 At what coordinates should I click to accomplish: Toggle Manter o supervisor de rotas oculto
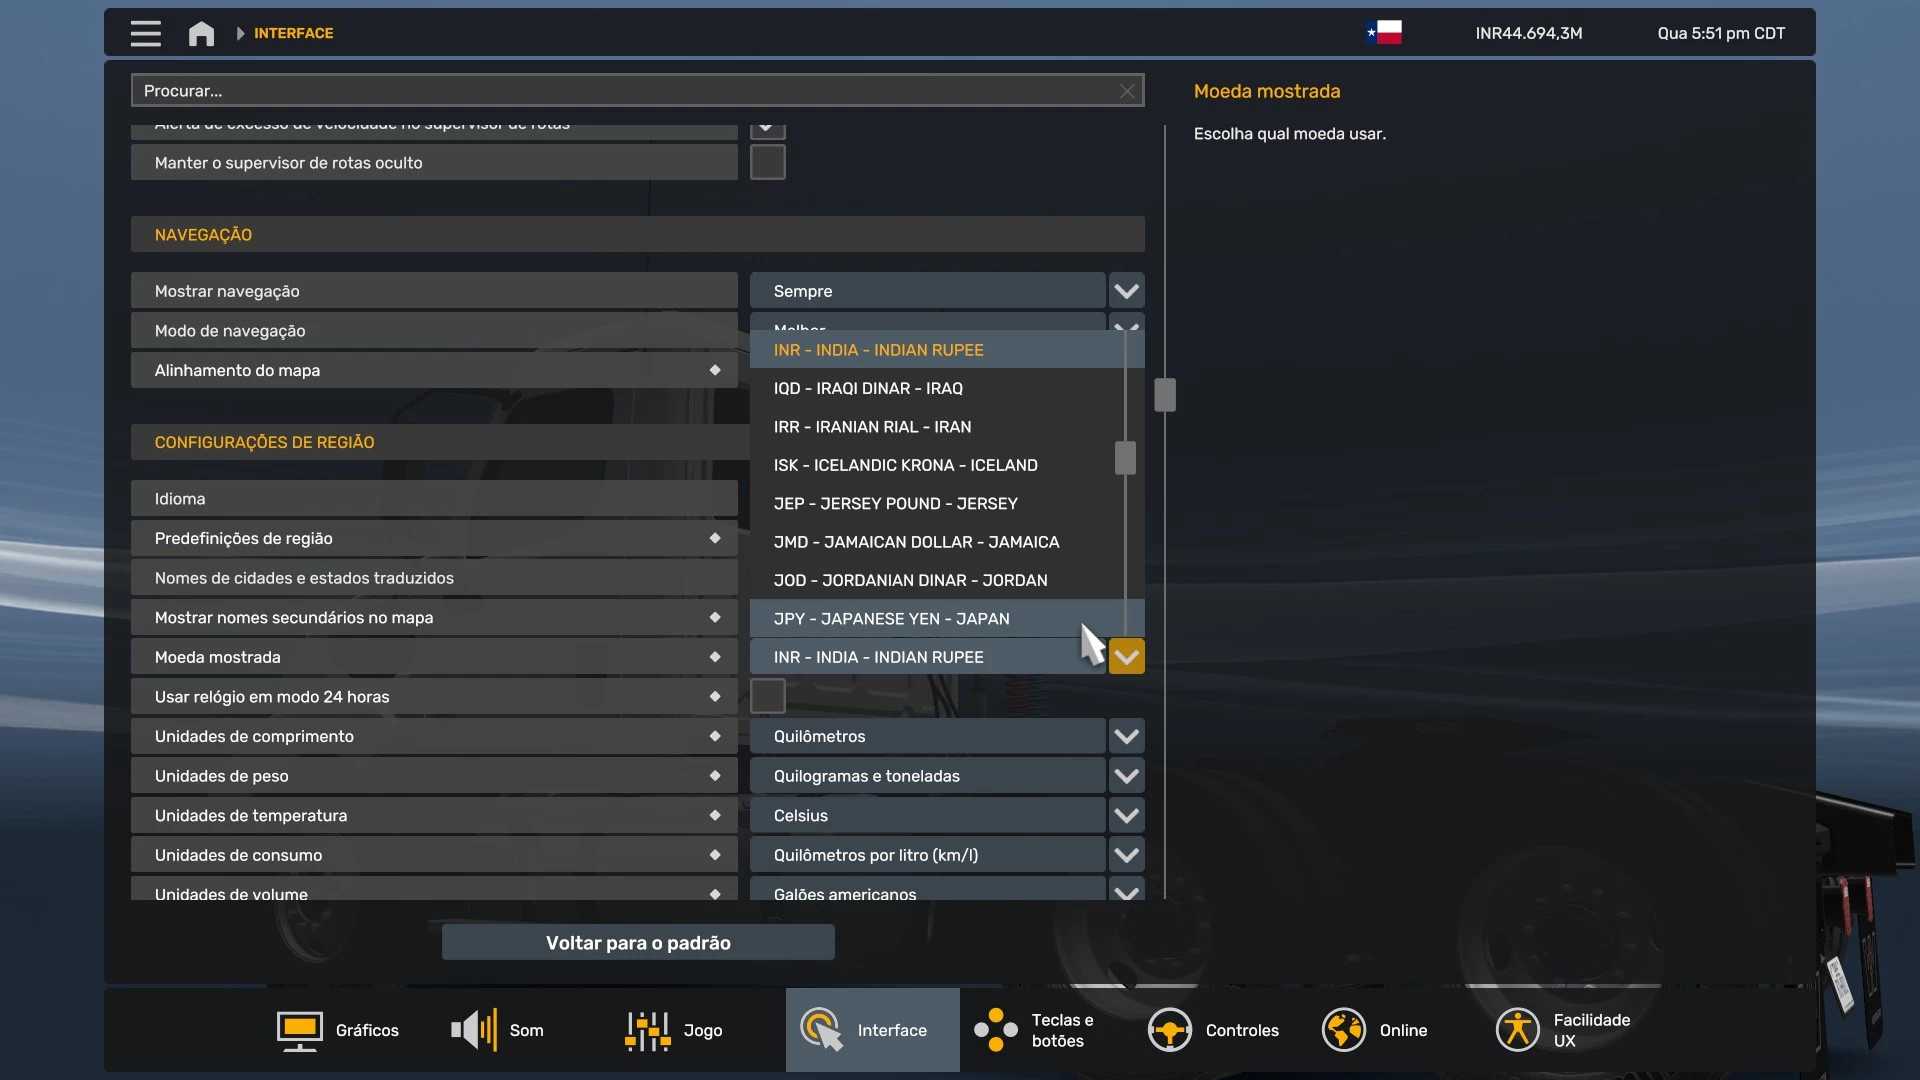point(767,162)
